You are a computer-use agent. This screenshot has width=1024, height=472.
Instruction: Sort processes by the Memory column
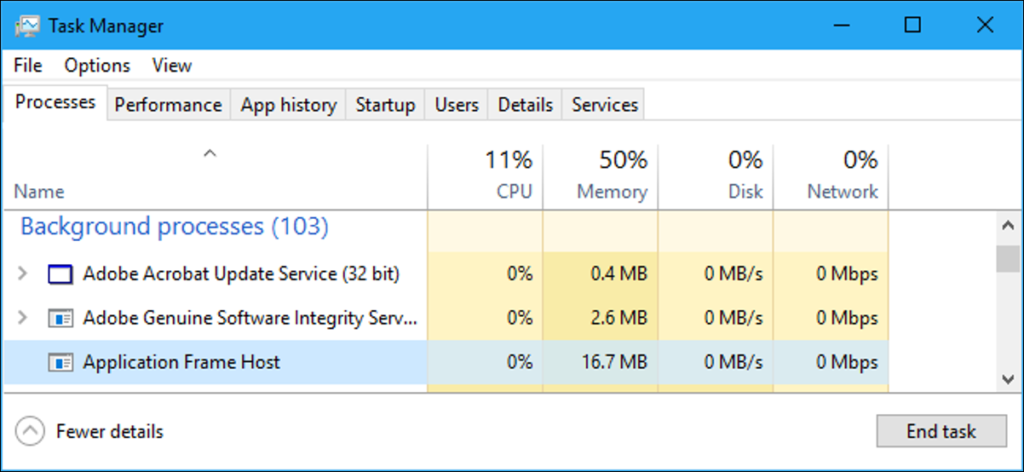(x=611, y=175)
